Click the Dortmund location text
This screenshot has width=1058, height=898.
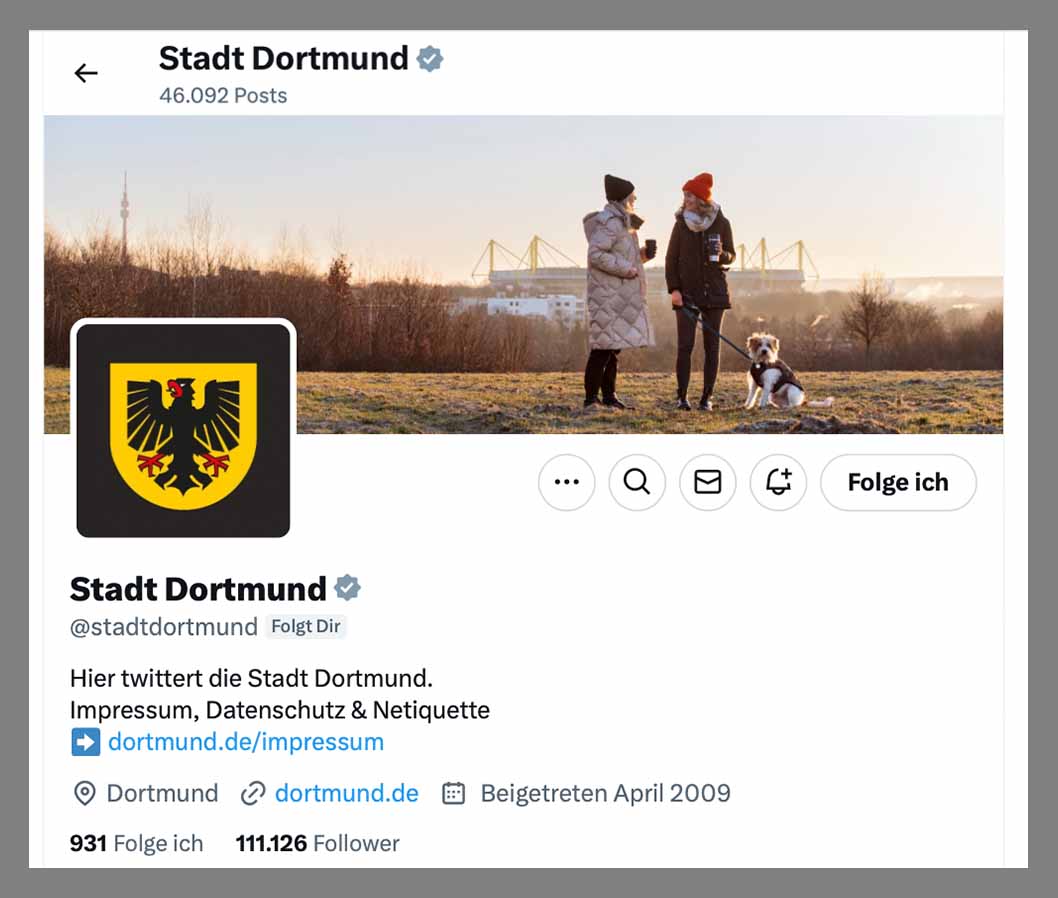point(163,793)
